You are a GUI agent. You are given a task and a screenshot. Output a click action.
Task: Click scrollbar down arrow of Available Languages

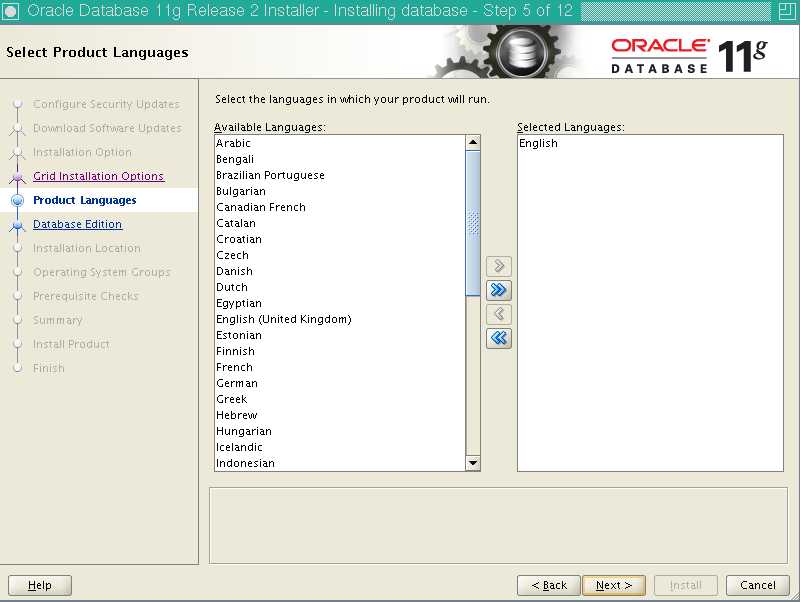click(473, 463)
